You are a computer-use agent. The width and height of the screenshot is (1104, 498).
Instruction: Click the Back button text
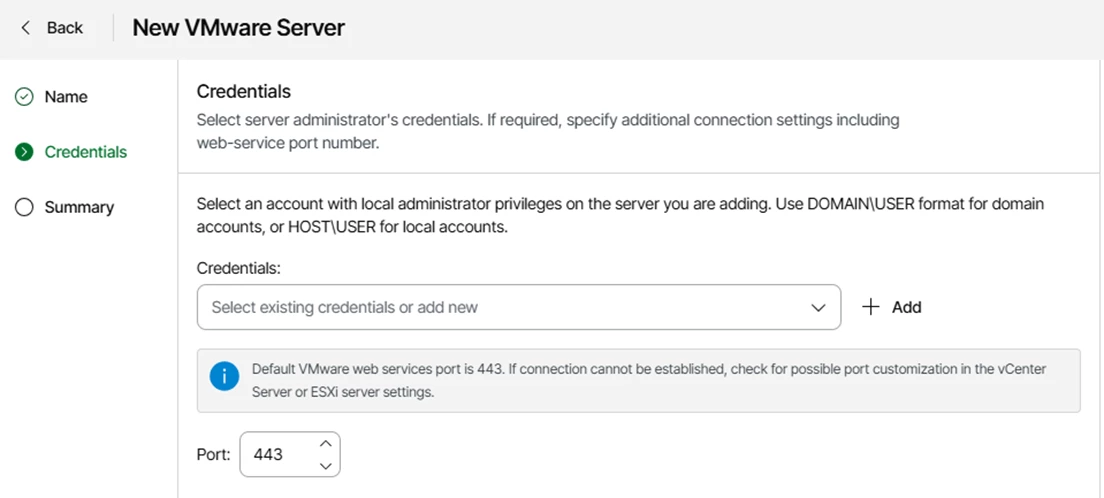65,28
